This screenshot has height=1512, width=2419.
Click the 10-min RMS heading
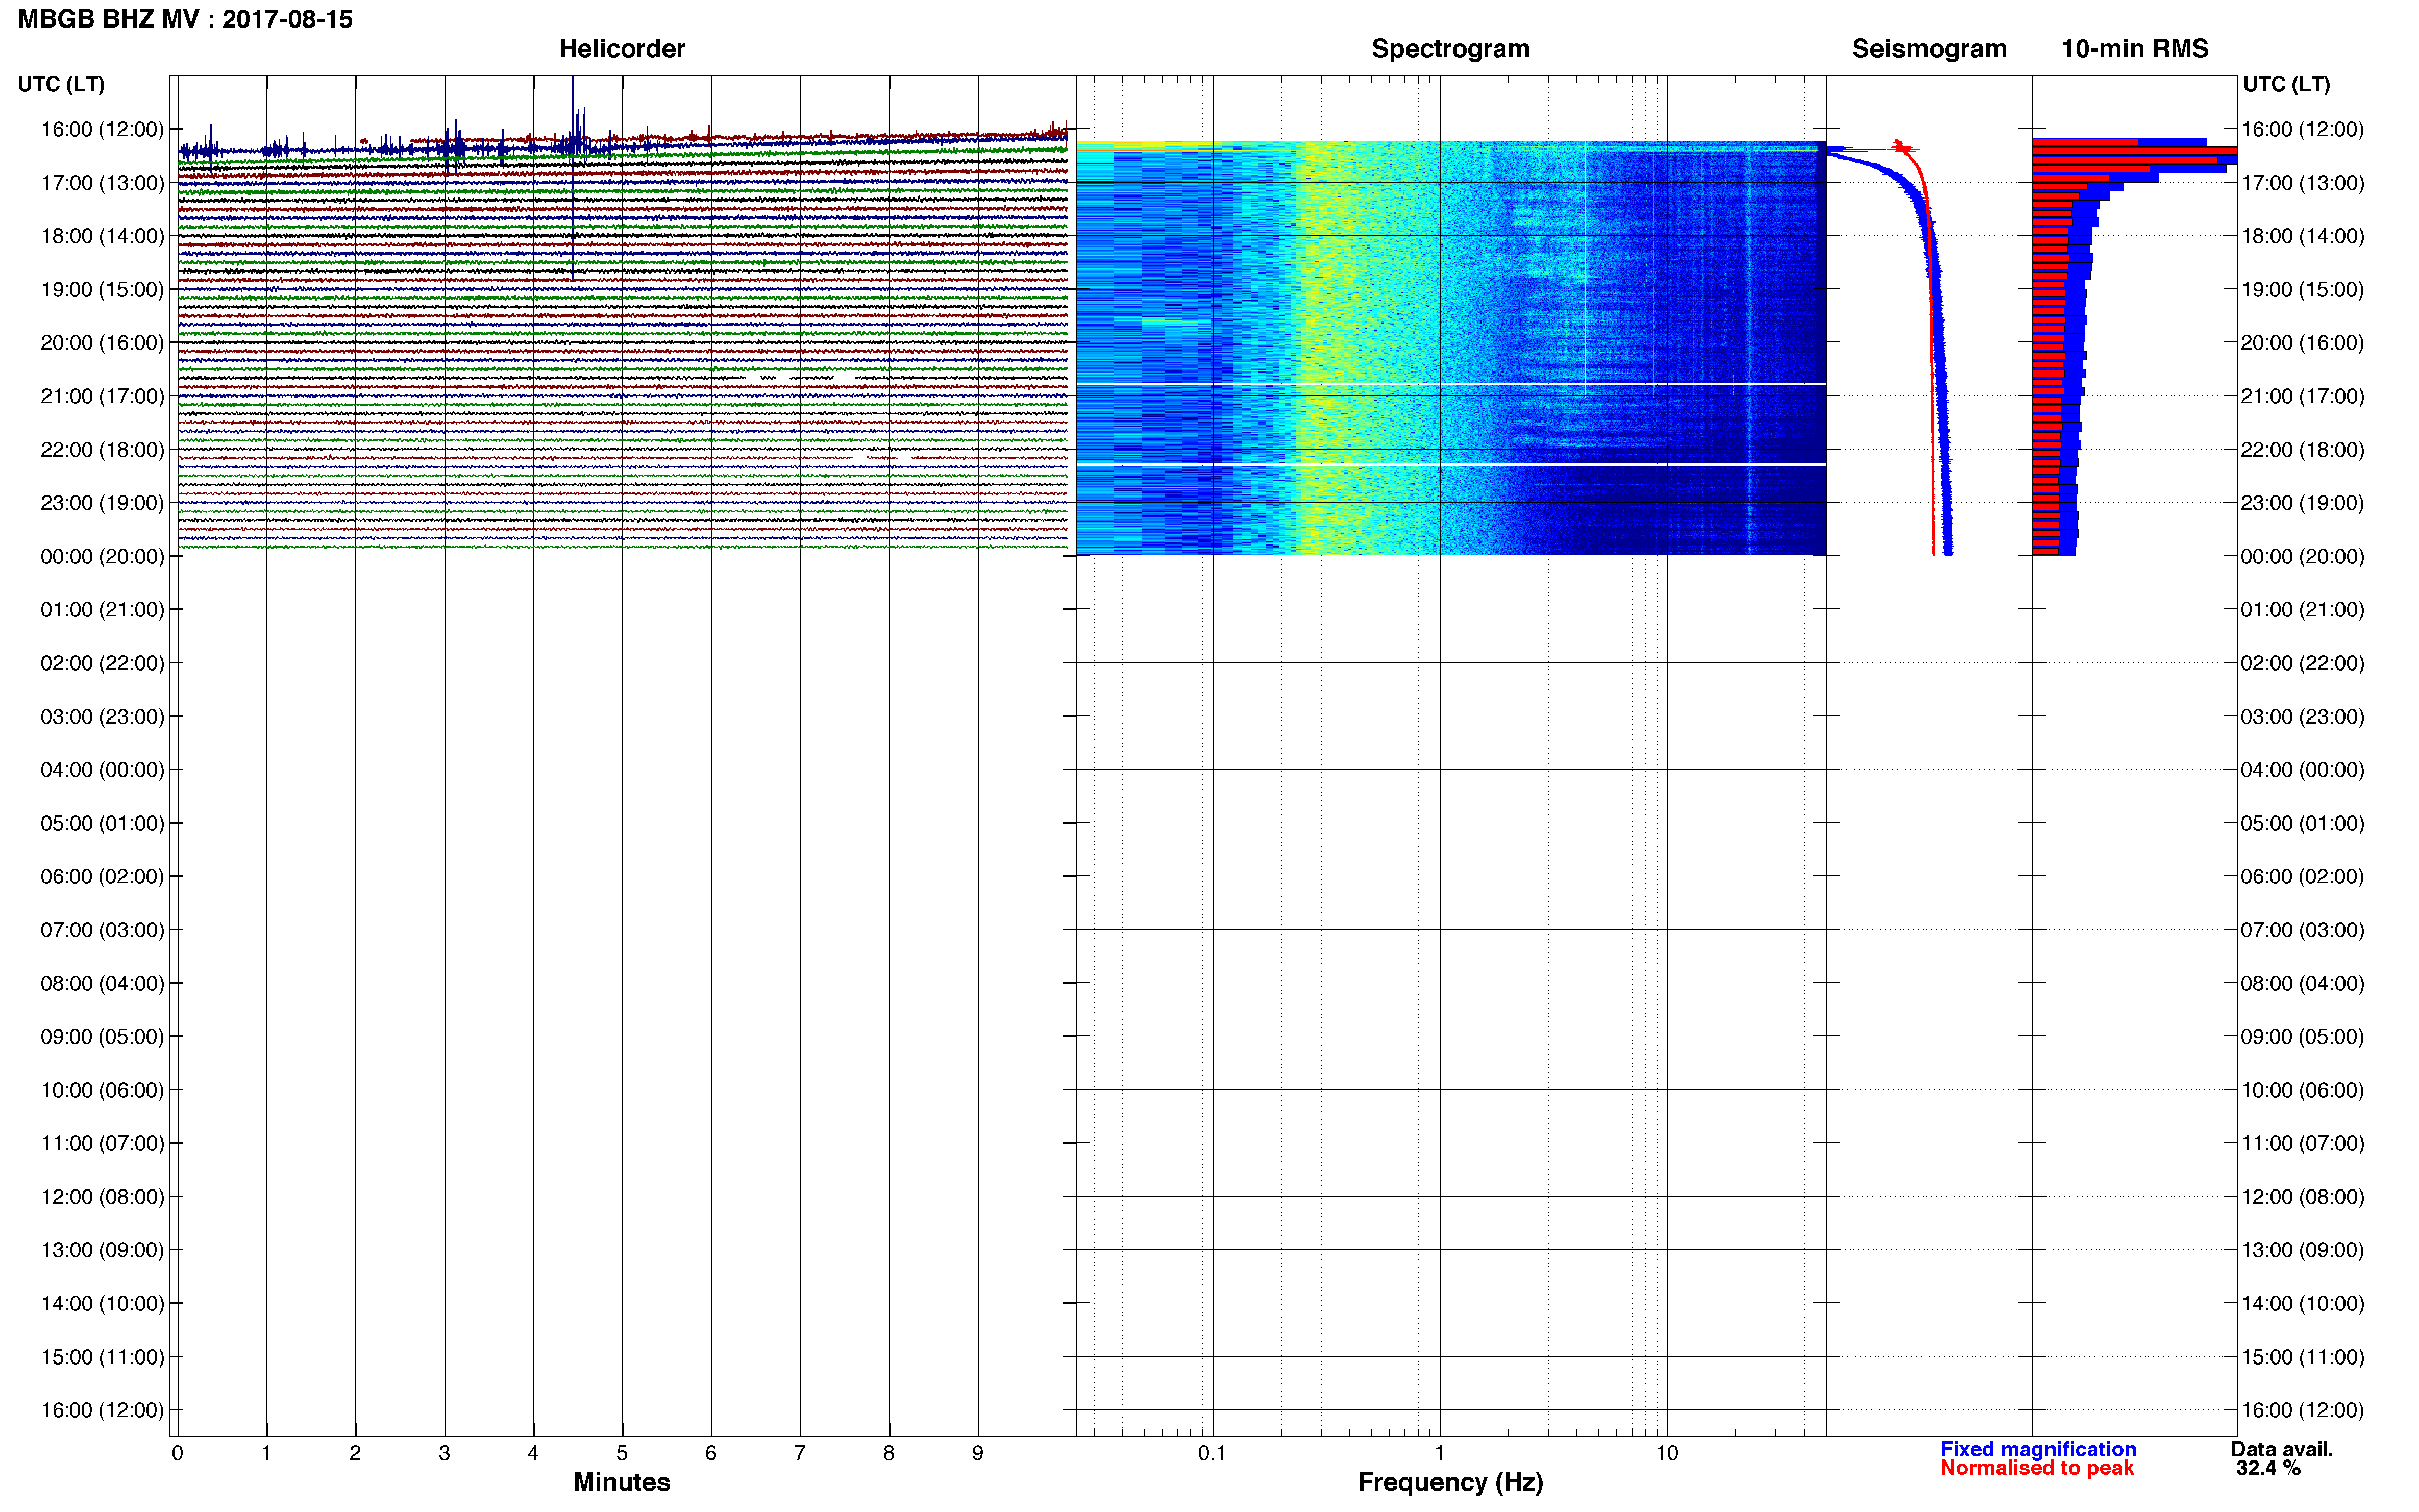pos(2134,48)
